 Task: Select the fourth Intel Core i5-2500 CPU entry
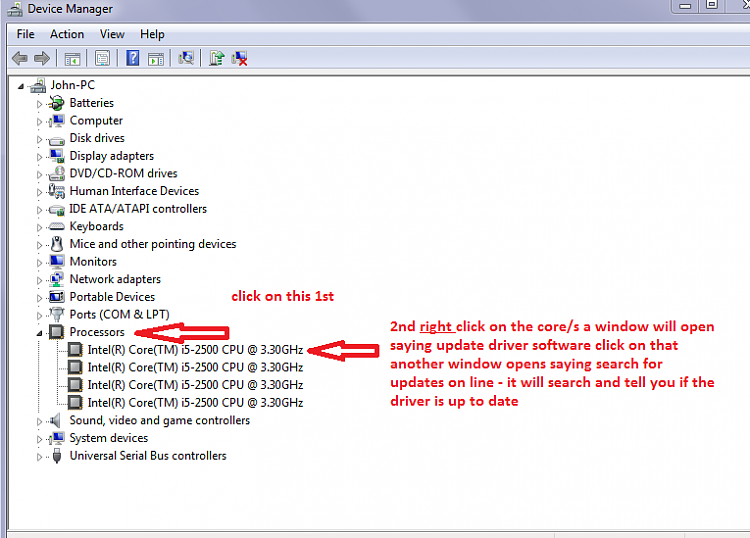coord(195,403)
